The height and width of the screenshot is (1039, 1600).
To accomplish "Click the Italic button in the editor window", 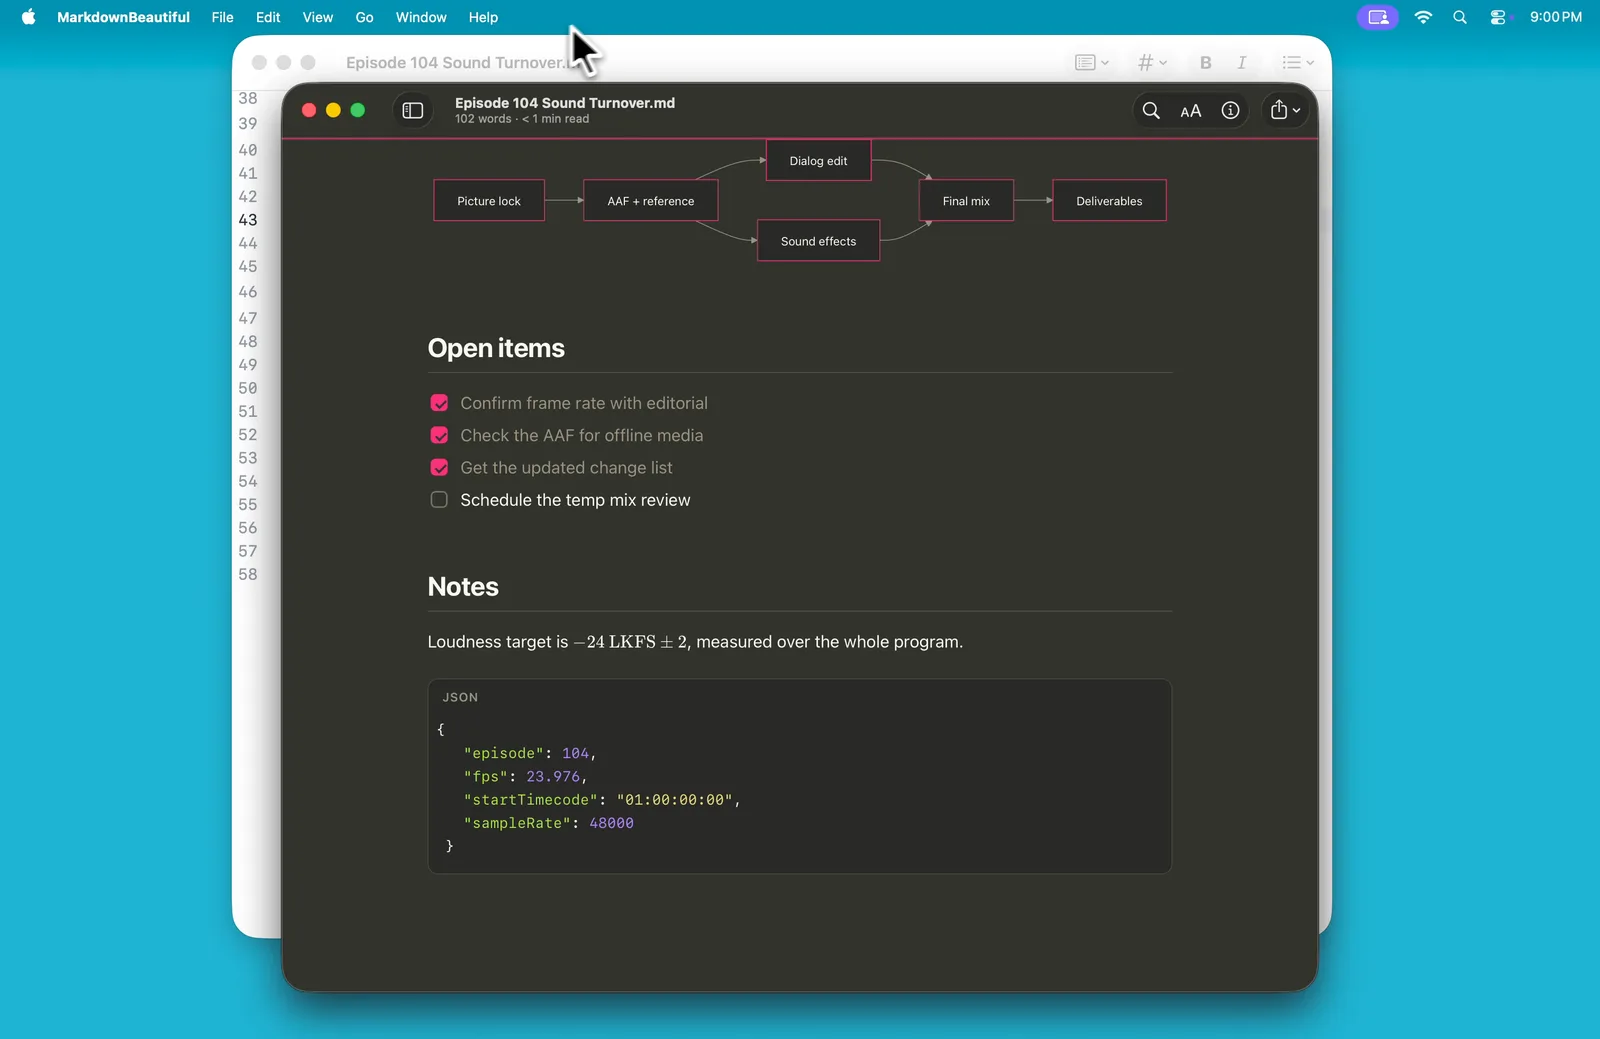I will pyautogui.click(x=1242, y=63).
